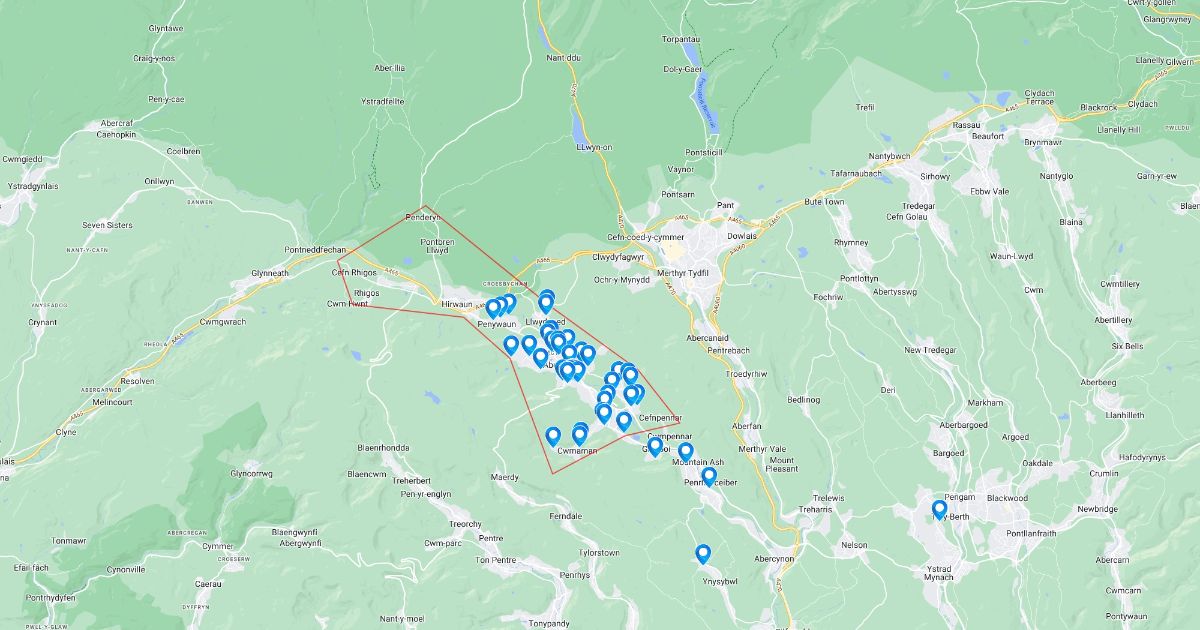Click the map pin beside Tir-y-Berth
Screen dimensions: 1200x630
(939, 510)
